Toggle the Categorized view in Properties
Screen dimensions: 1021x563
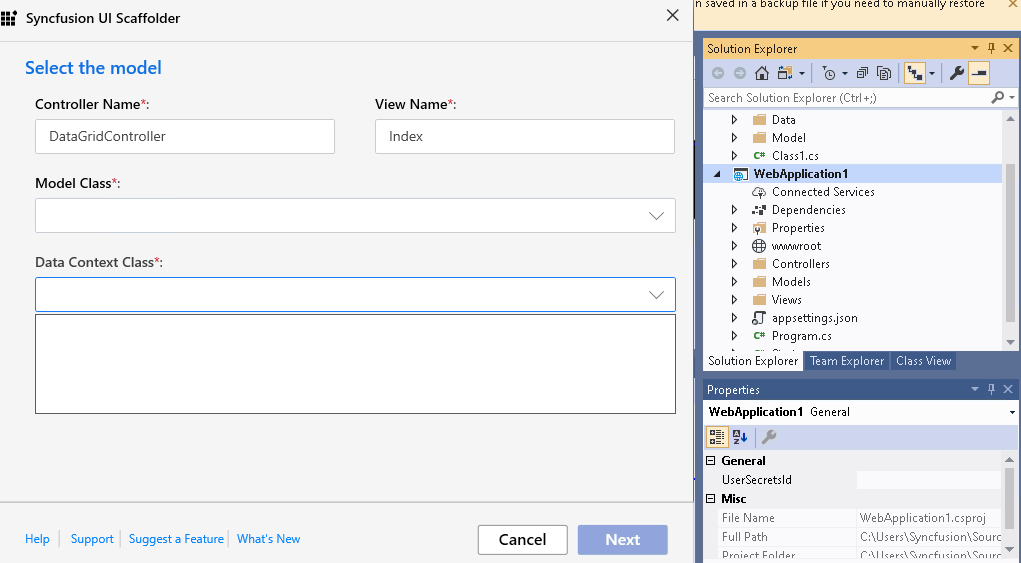click(x=717, y=437)
